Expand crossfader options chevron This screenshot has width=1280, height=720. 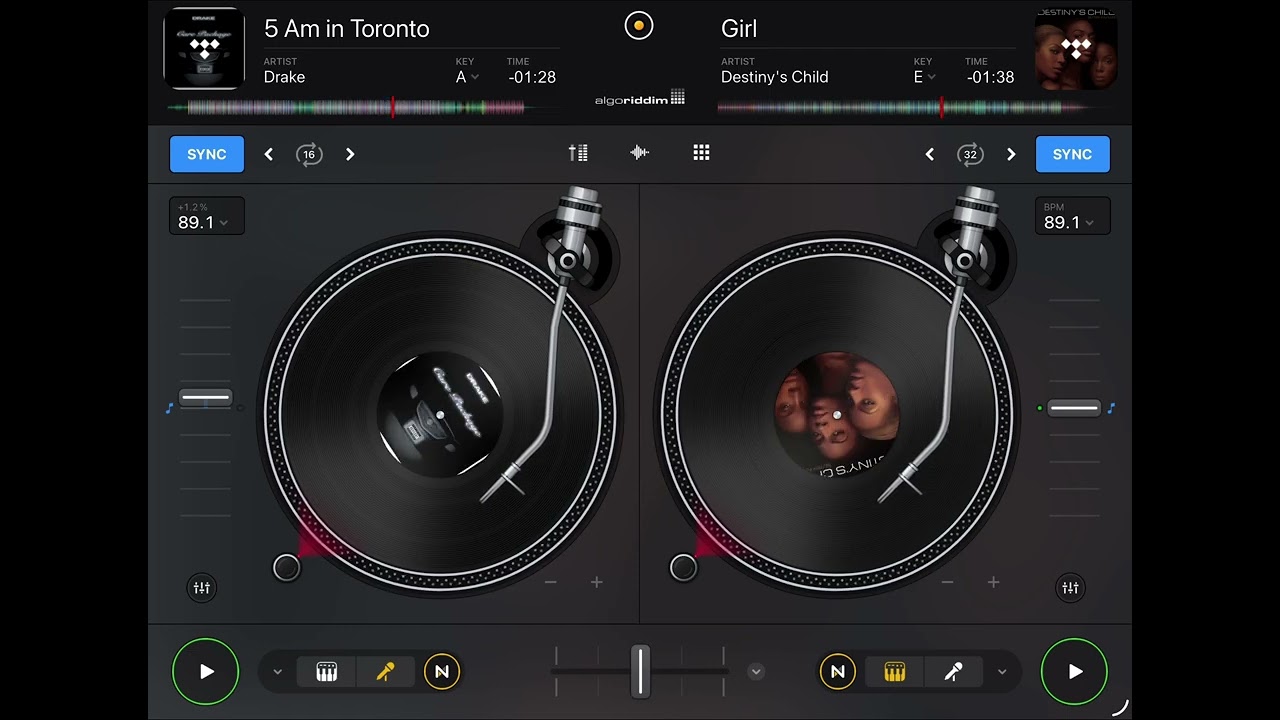pyautogui.click(x=756, y=671)
